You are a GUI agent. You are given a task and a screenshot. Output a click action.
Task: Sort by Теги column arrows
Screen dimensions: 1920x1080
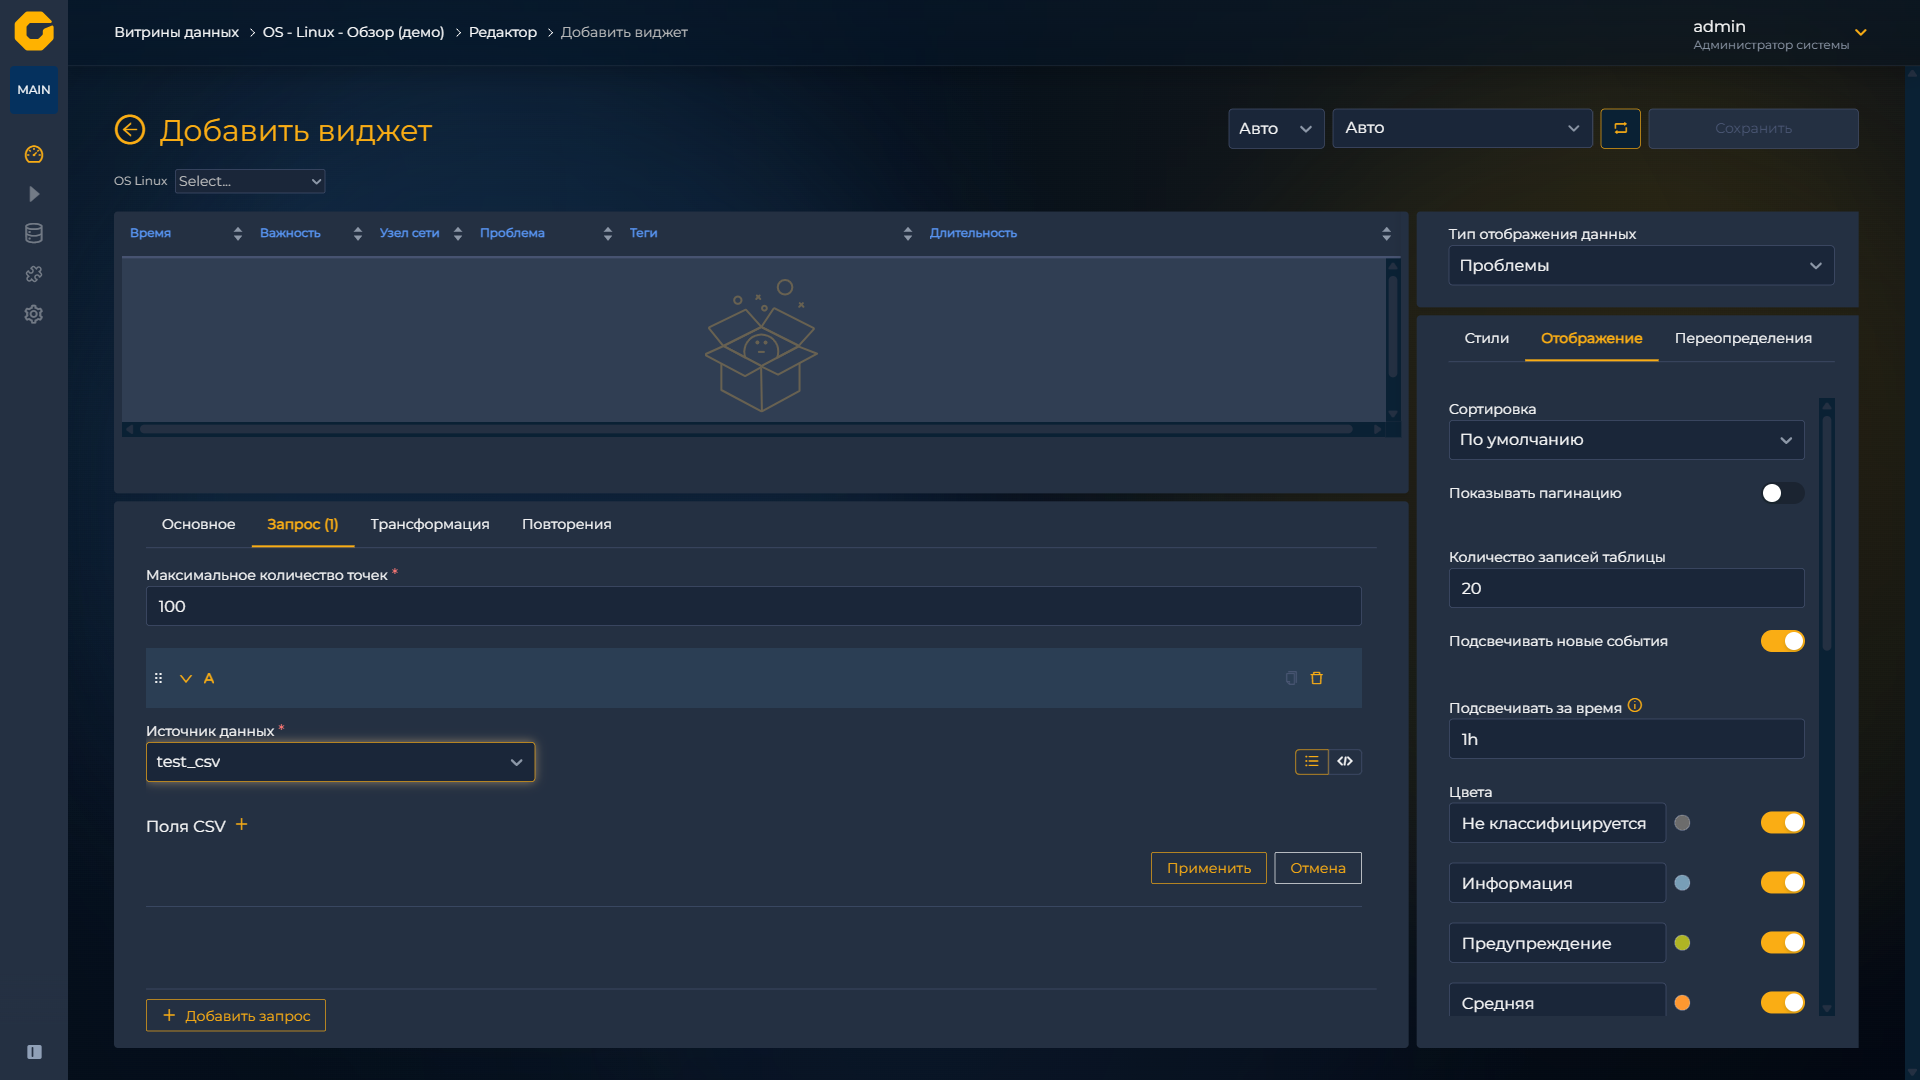click(x=907, y=234)
